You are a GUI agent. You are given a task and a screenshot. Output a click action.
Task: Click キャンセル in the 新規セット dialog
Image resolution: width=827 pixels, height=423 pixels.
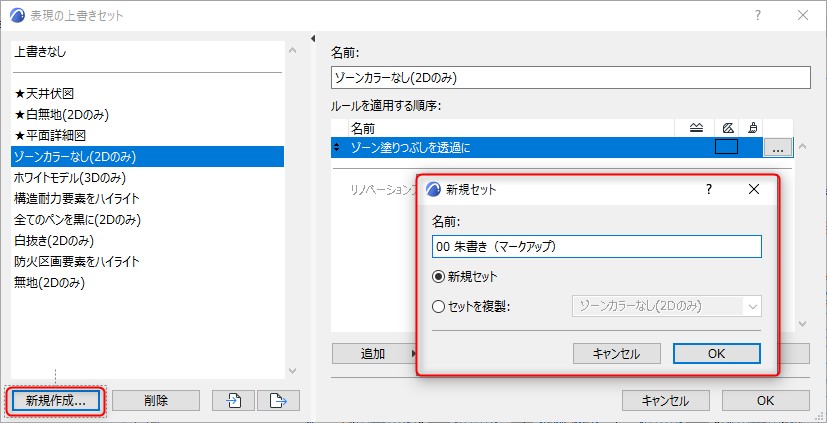(617, 353)
